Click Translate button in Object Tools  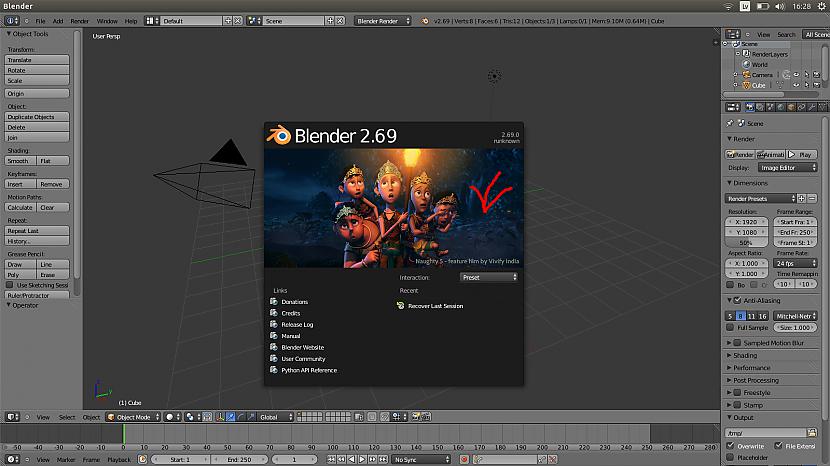click(x=37, y=60)
